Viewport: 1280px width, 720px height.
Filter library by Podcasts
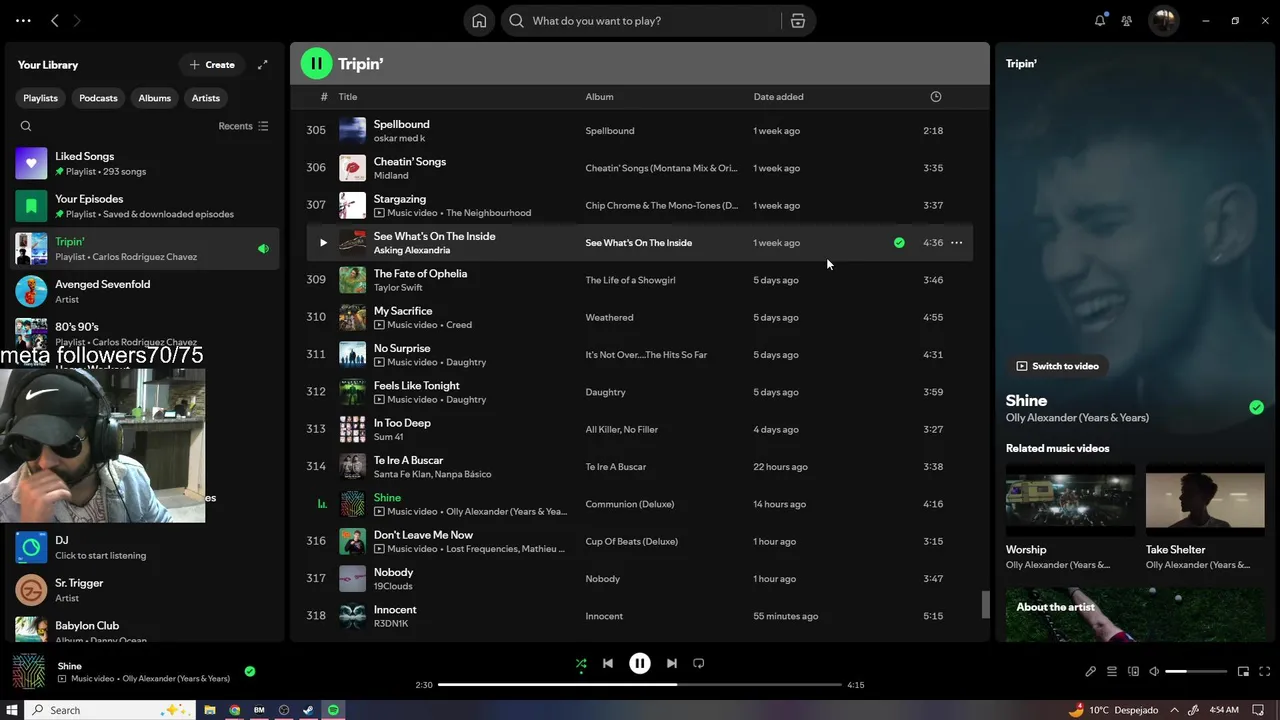tap(98, 98)
